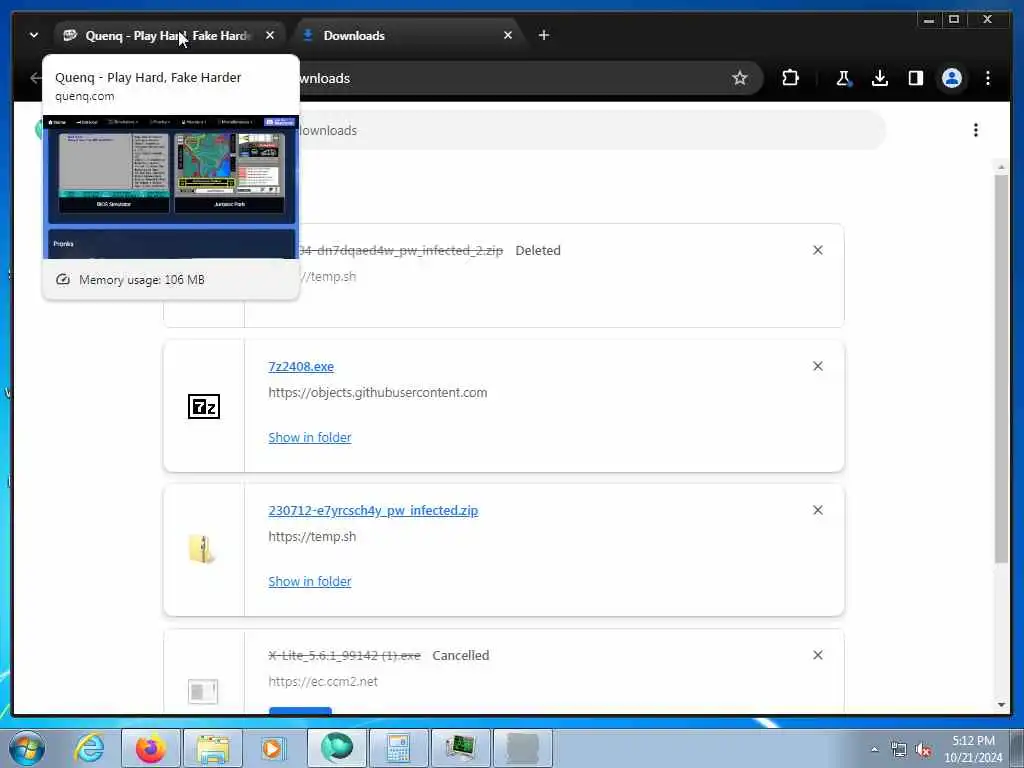1024x768 pixels.
Task: Open the green monitor taskbar icon
Action: click(461, 748)
